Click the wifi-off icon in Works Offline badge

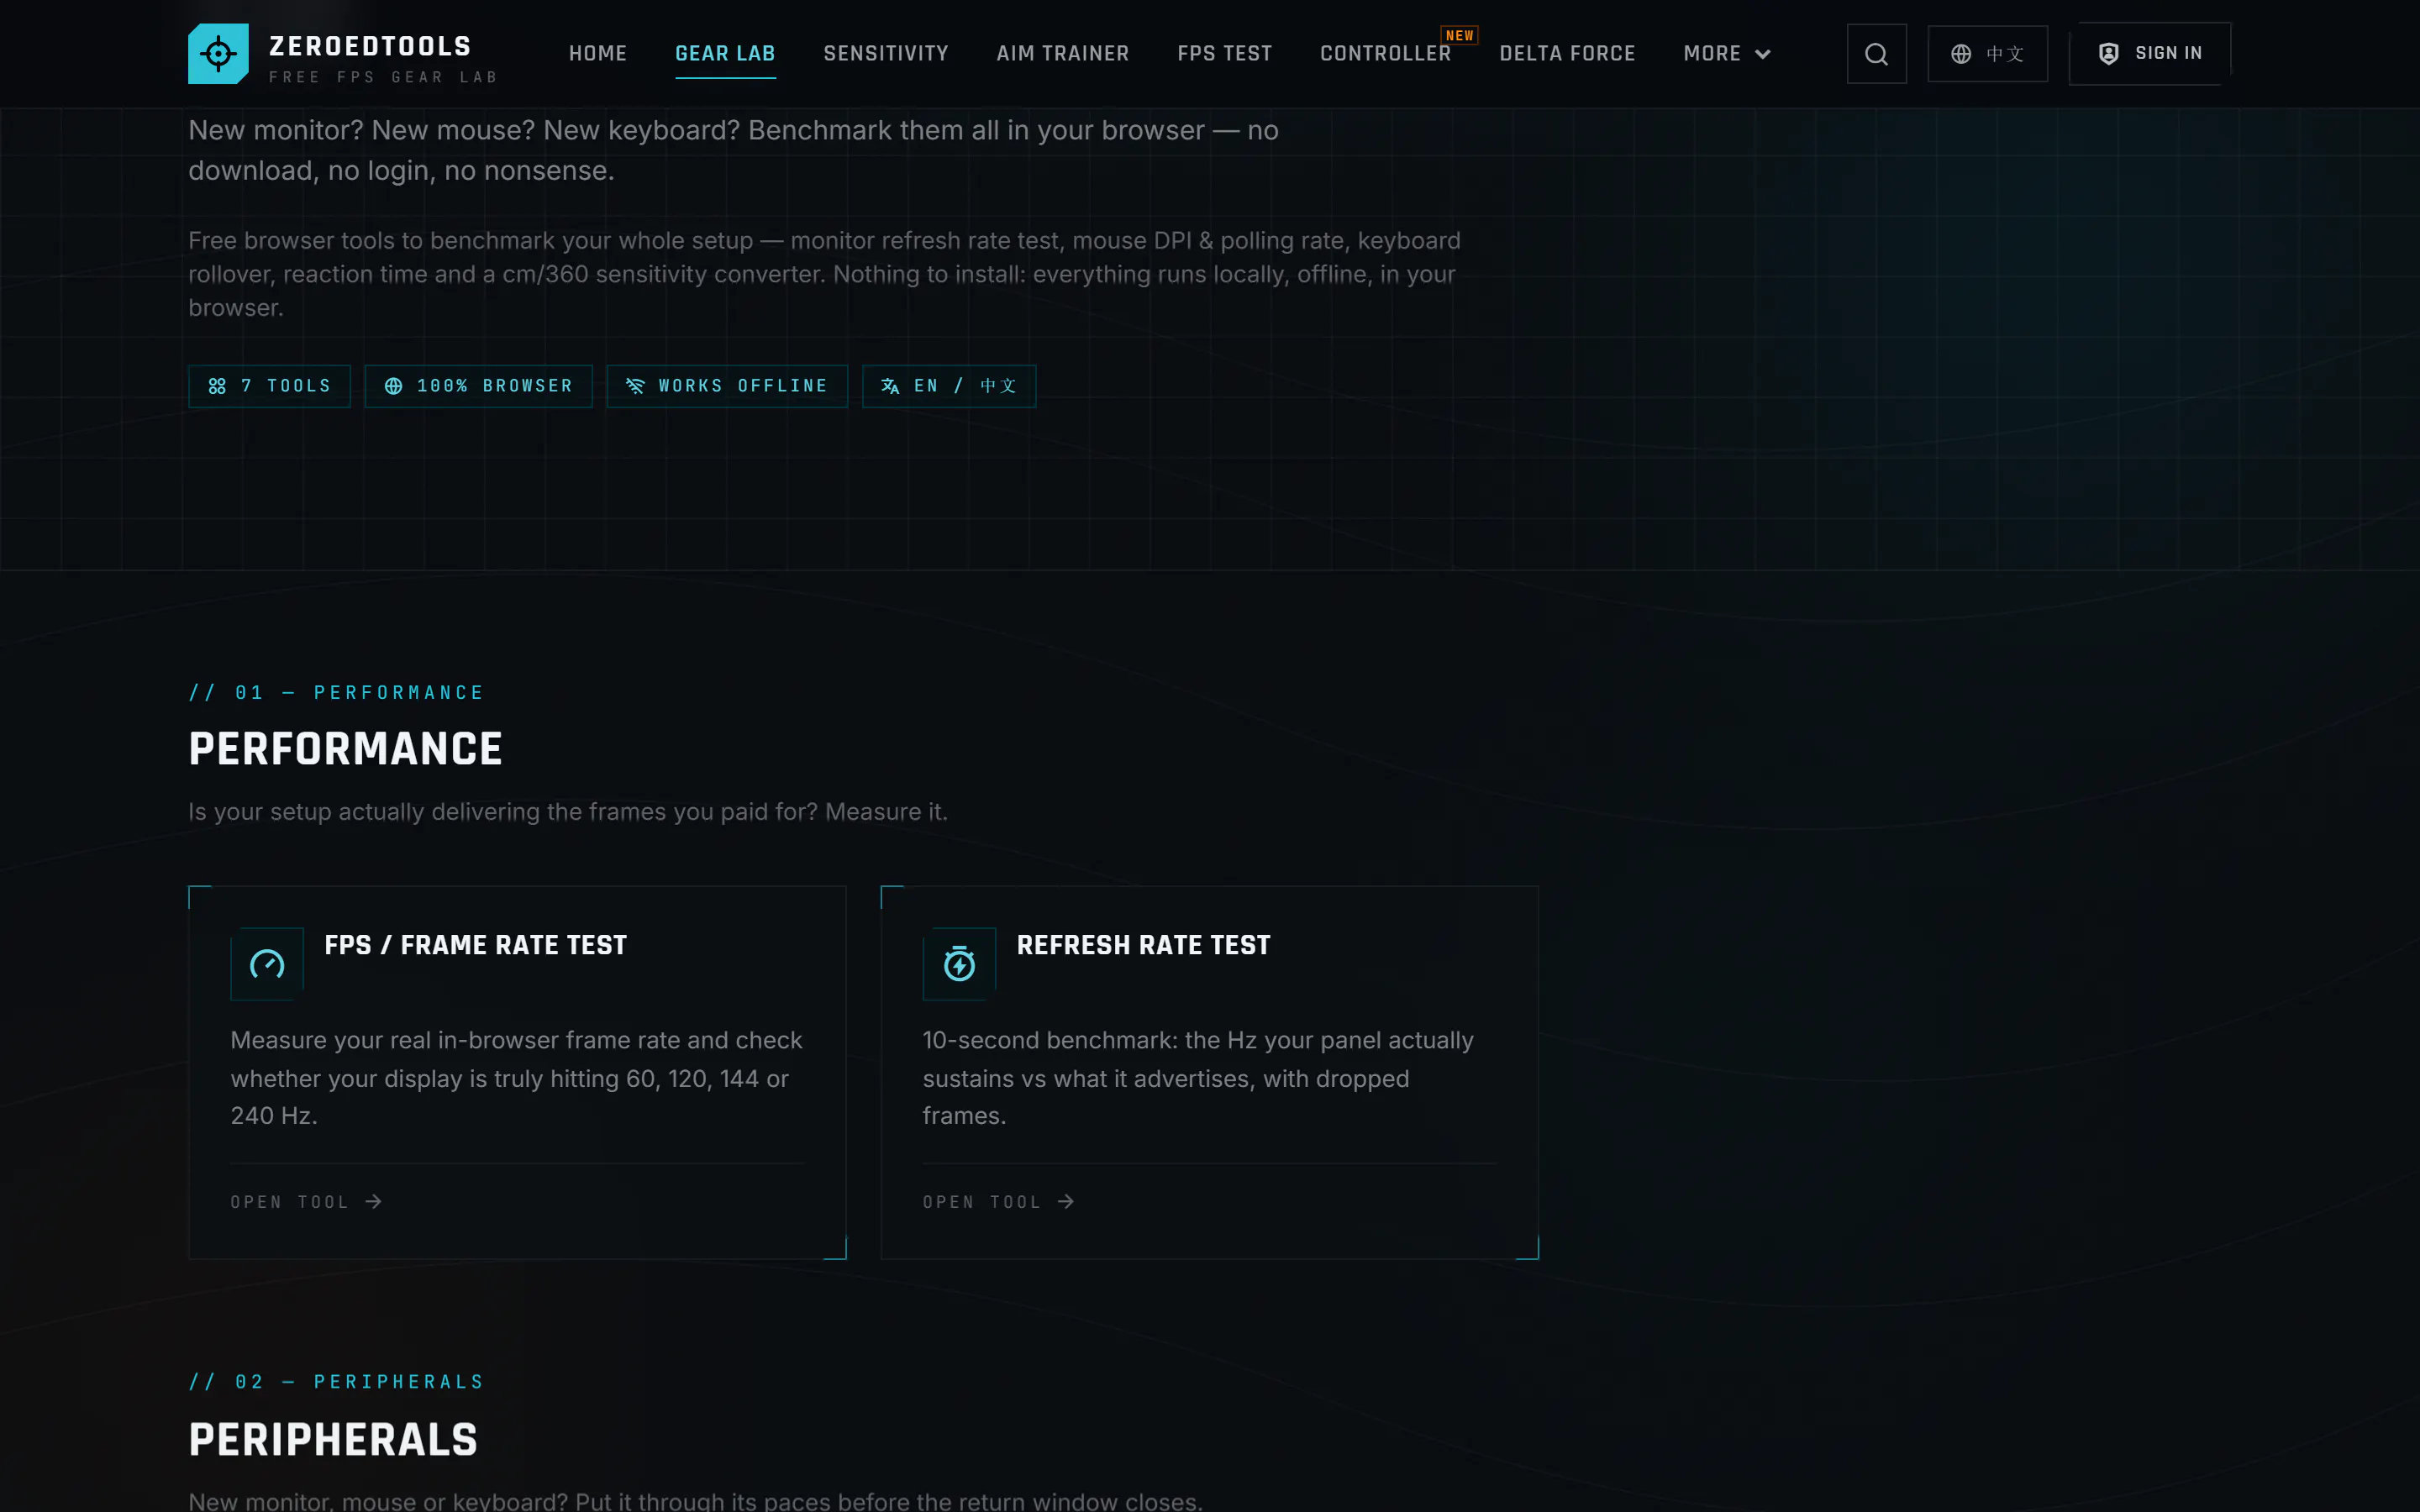pos(635,386)
